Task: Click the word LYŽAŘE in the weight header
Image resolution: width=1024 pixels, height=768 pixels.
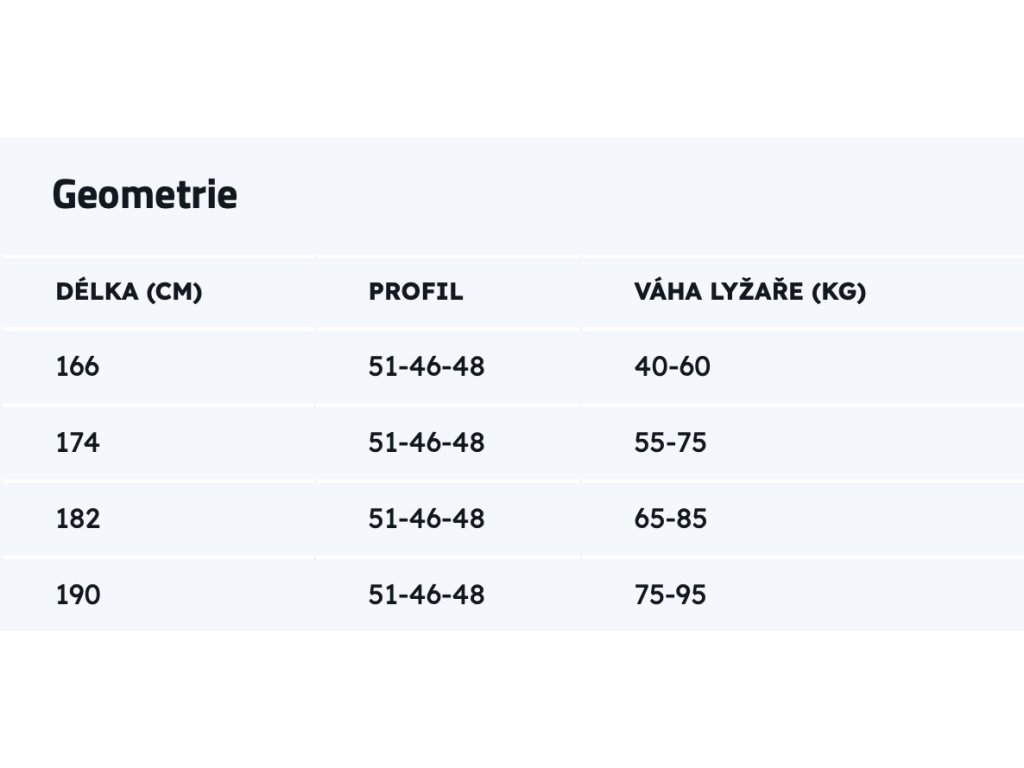Action: (756, 290)
